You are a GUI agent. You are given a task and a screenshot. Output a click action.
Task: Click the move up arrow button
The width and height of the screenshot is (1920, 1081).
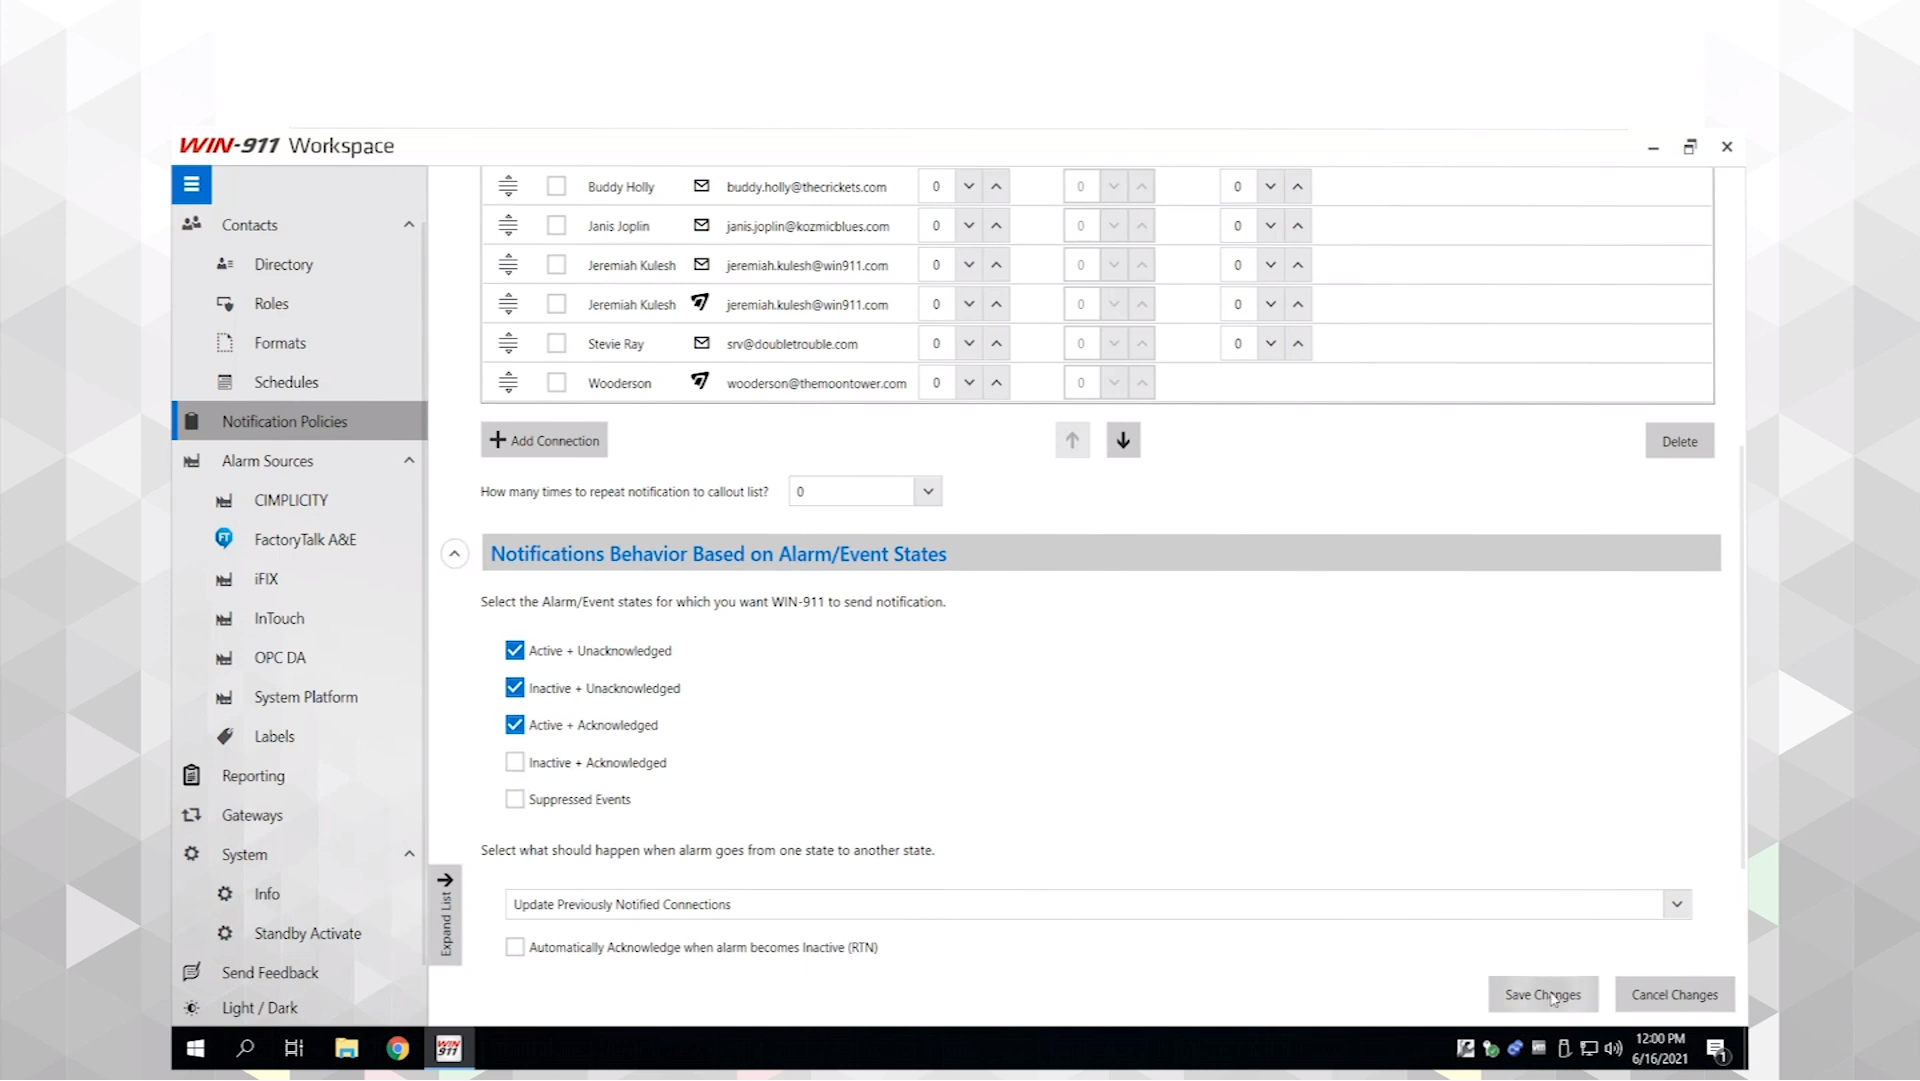pos(1072,441)
